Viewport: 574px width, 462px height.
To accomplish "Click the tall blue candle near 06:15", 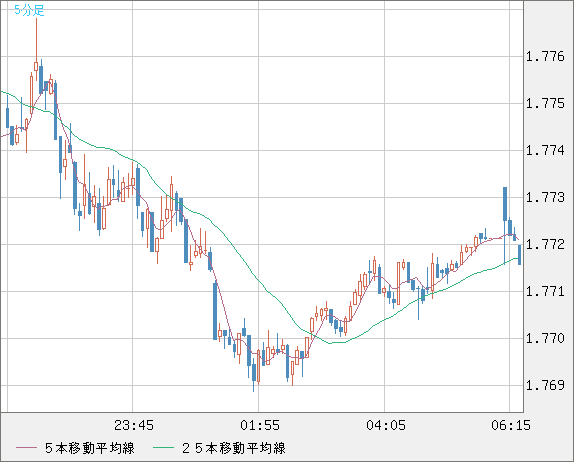I will point(505,204).
